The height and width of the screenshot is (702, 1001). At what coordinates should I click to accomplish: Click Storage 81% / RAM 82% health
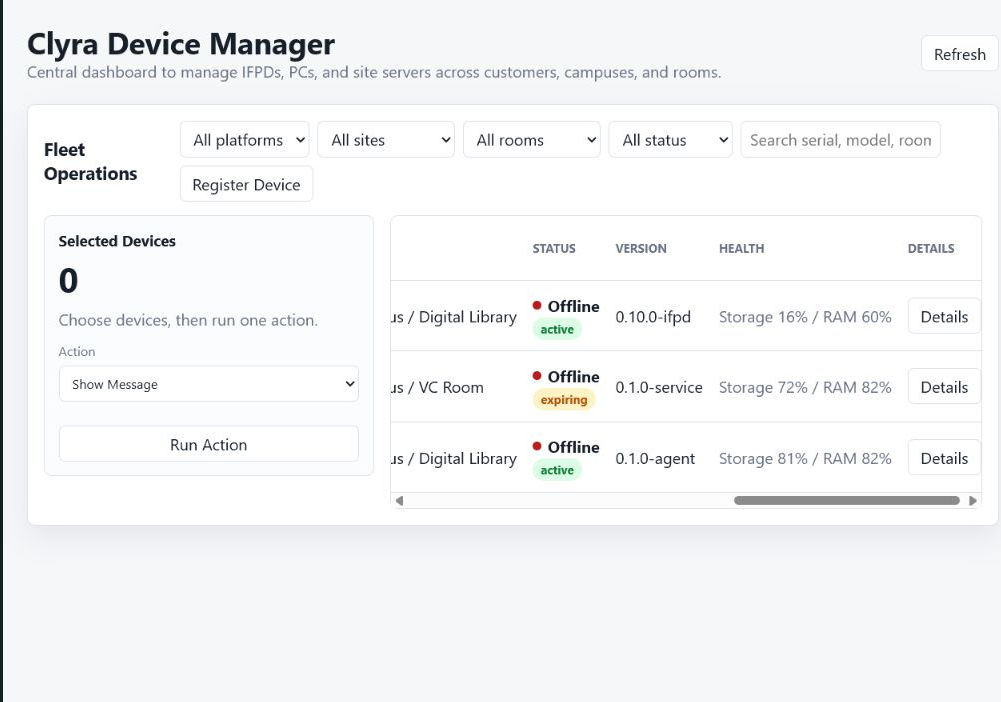(805, 458)
